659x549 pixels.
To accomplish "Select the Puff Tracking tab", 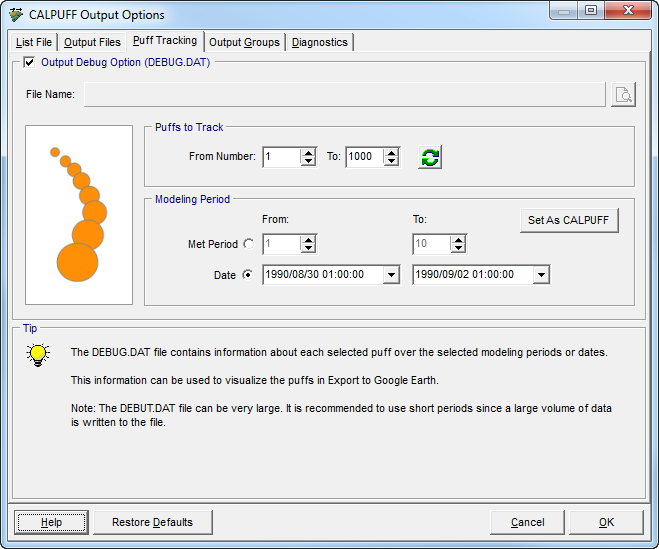I will click(165, 41).
